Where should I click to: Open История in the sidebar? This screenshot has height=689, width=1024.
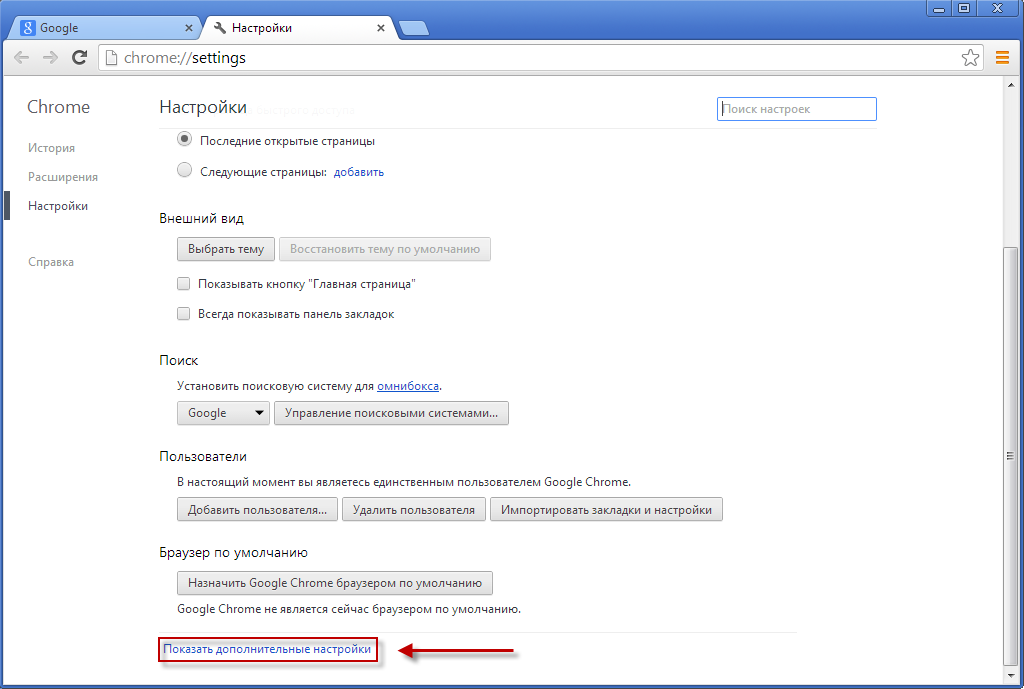tap(51, 148)
